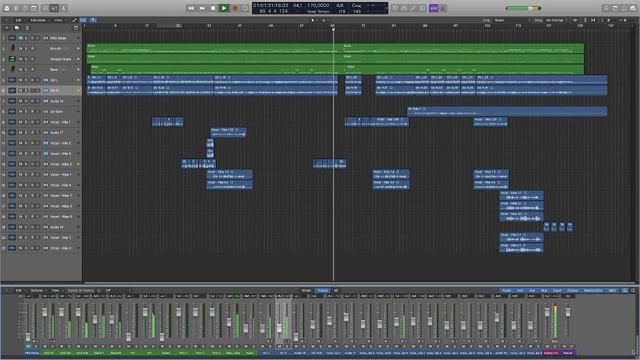
Task: Open the Note Pads icon
Action: click(615, 8)
